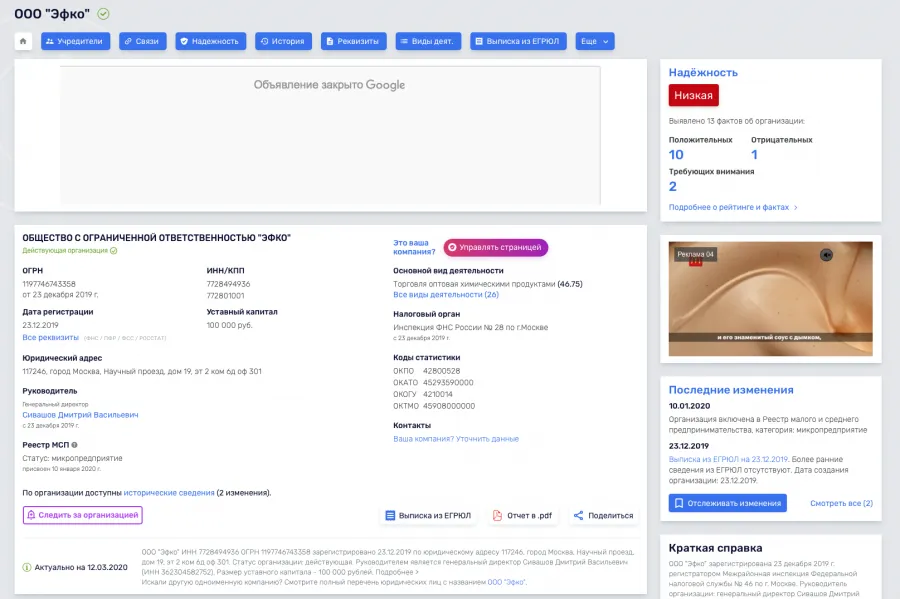Open the 10 positive facts count

pos(676,155)
